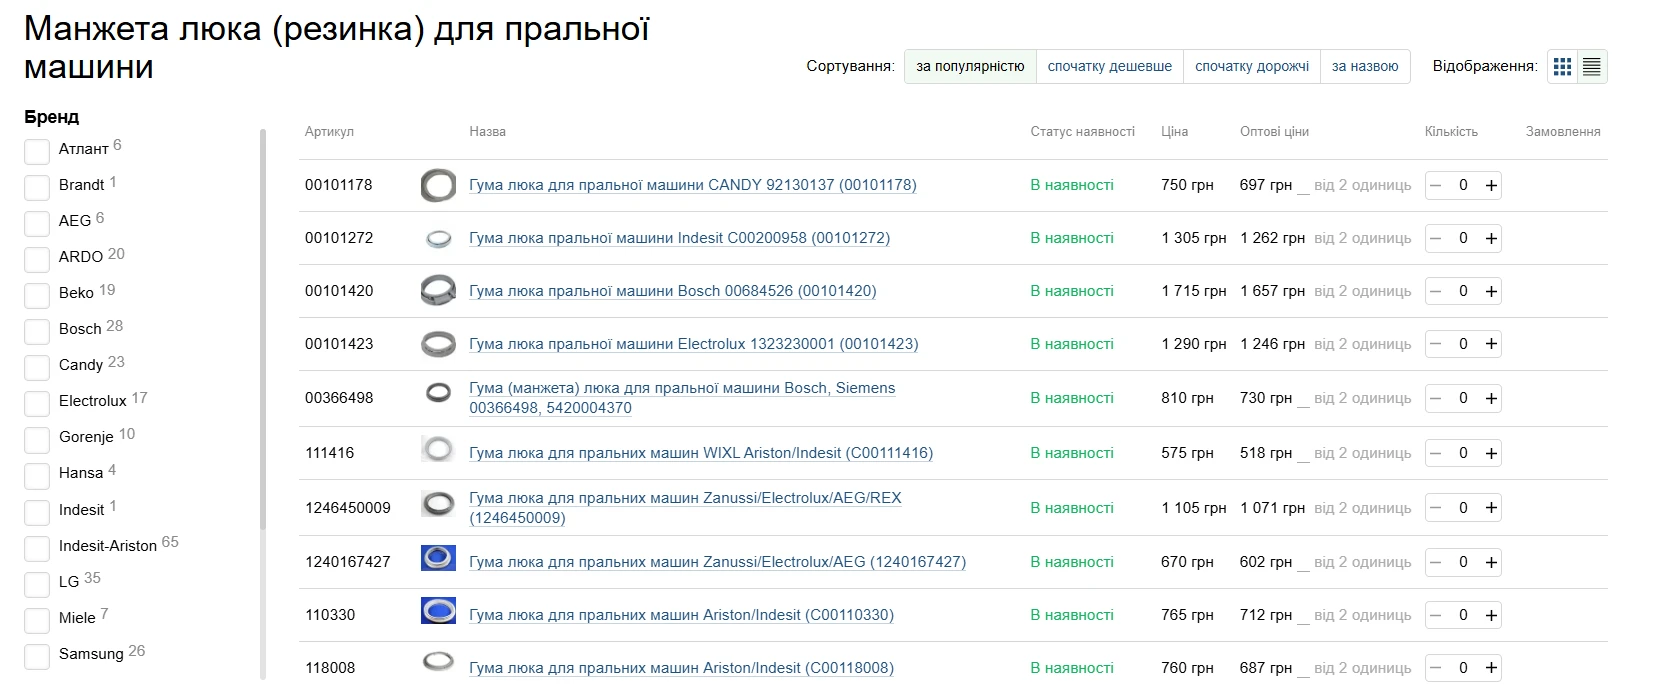The width and height of the screenshot is (1673, 693).
Task: Decrease quantity for item 111416
Action: (1436, 453)
